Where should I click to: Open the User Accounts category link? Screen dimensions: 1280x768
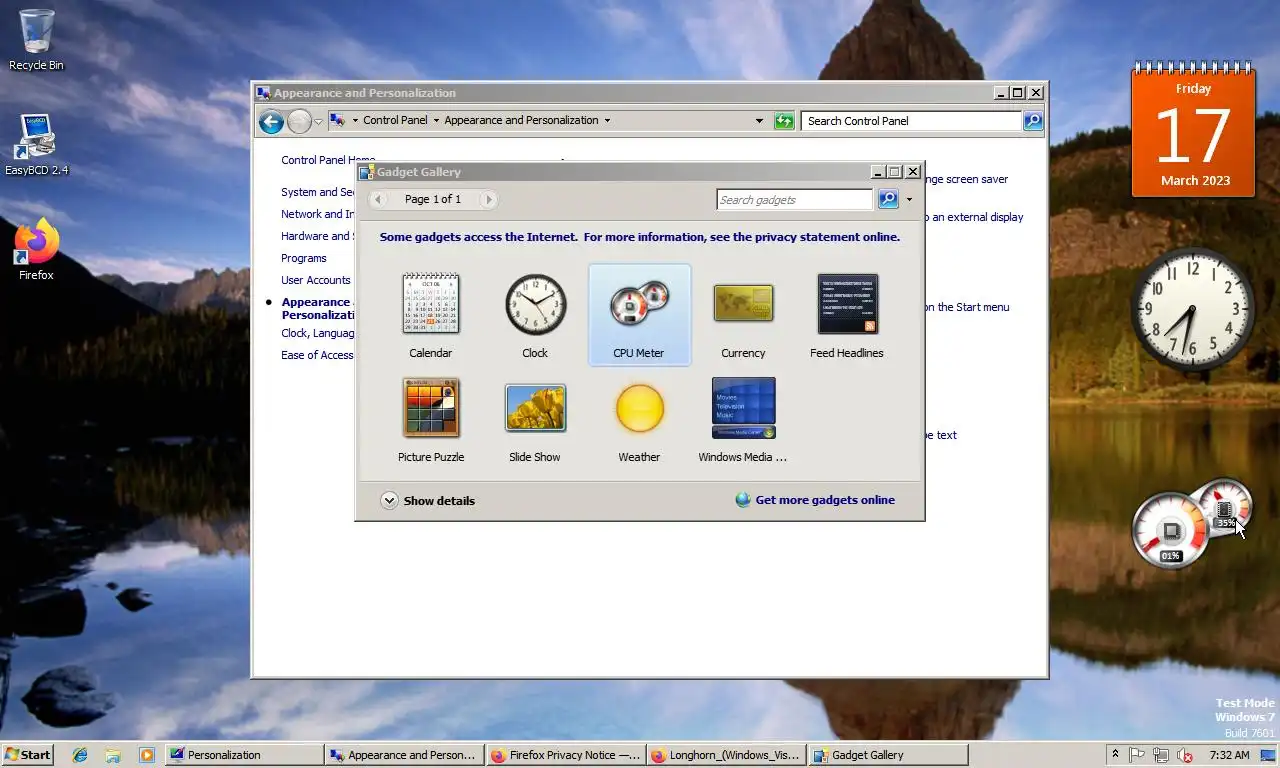[316, 280]
